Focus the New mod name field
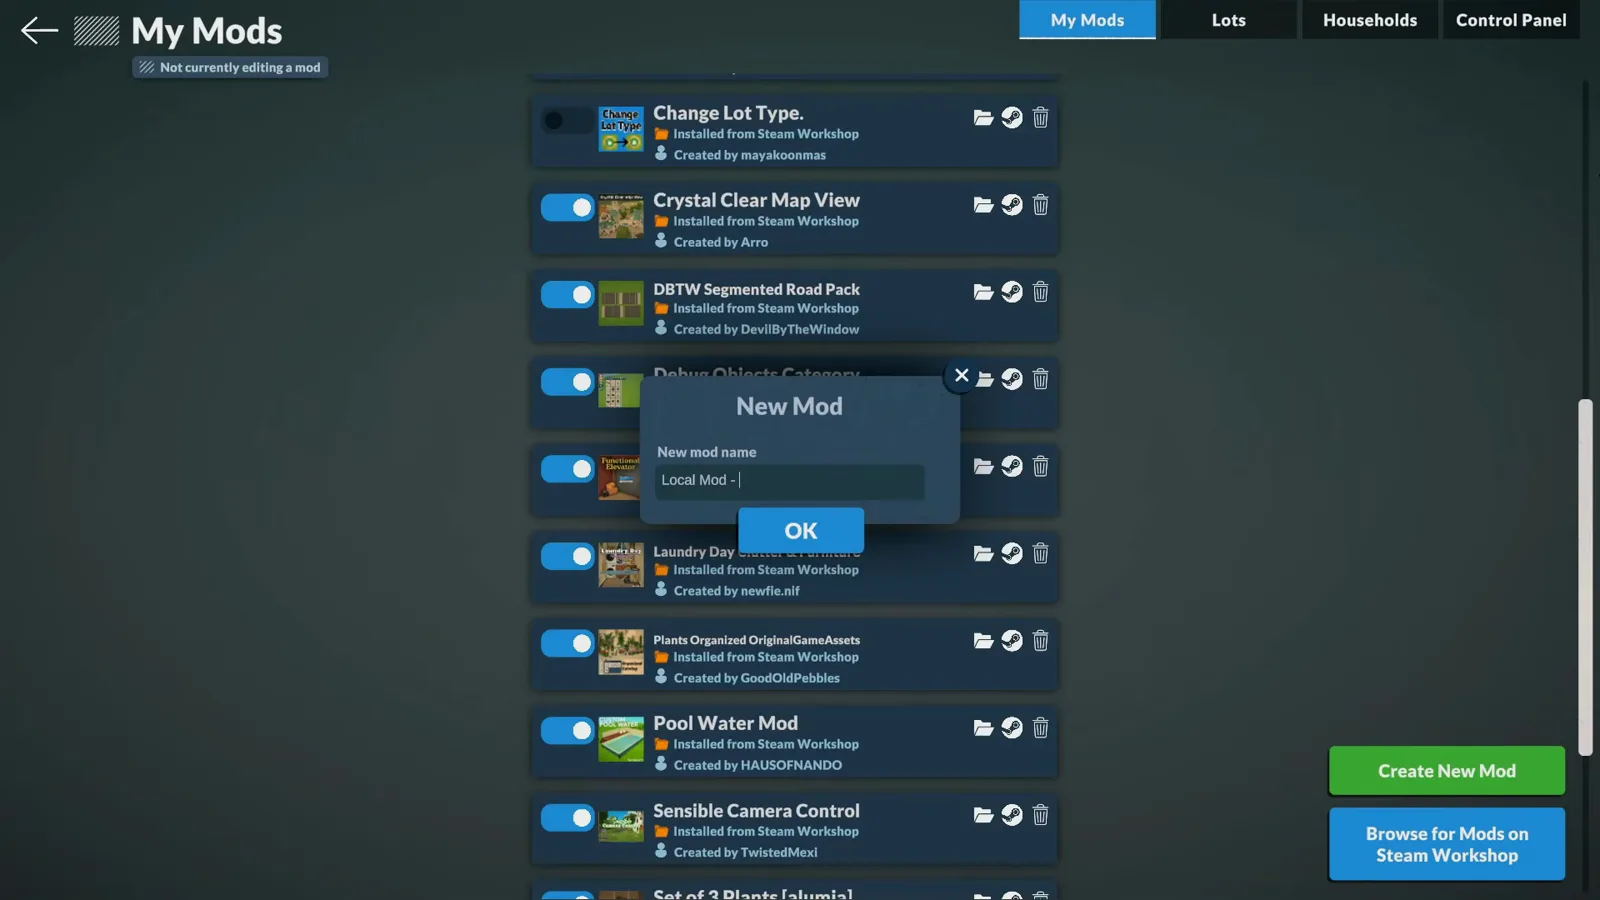Screen dimensions: 1600x900 790,481
